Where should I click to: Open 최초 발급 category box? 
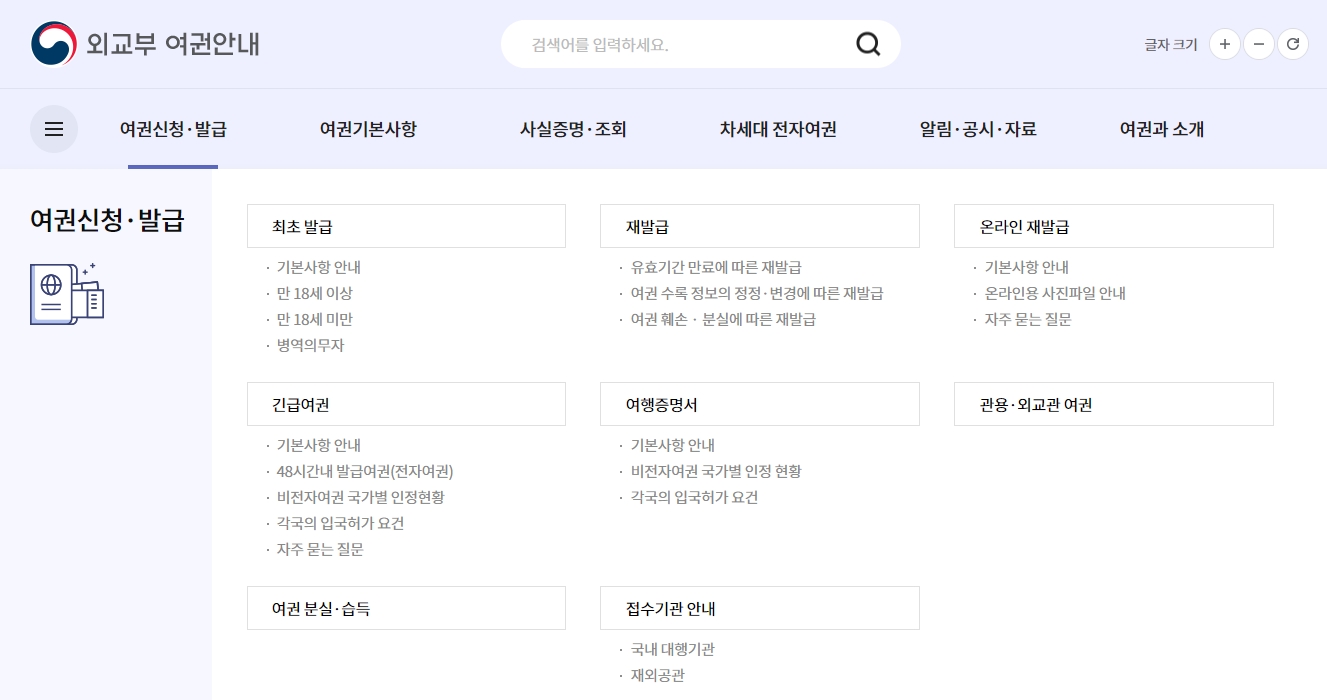[x=406, y=225]
